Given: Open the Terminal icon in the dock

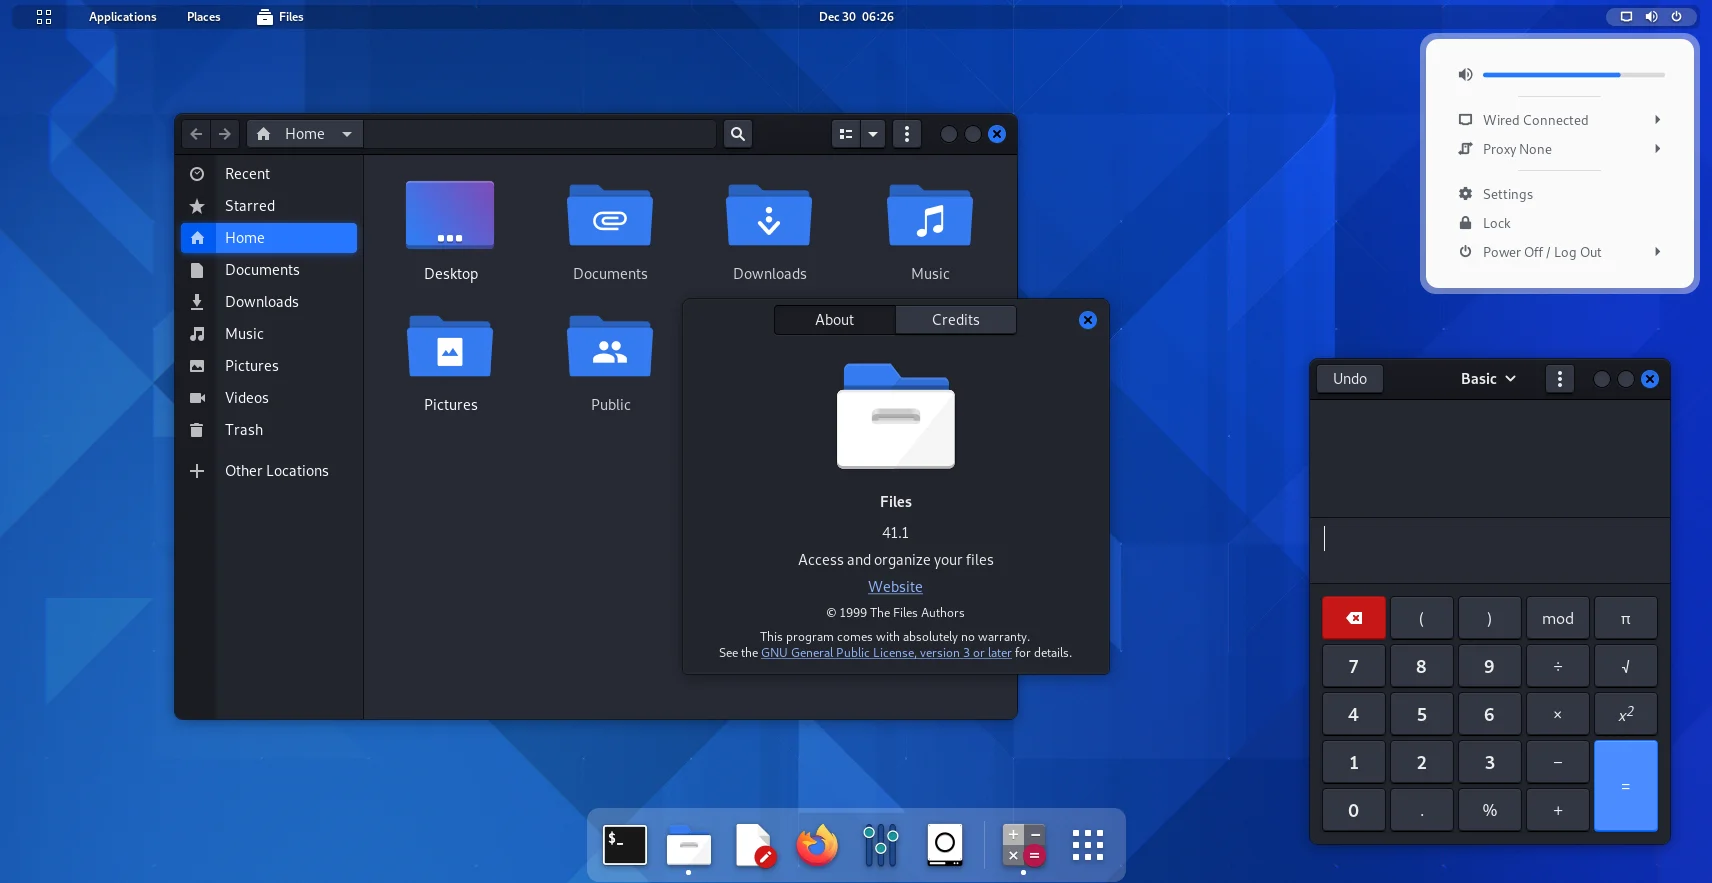Looking at the screenshot, I should (x=625, y=845).
